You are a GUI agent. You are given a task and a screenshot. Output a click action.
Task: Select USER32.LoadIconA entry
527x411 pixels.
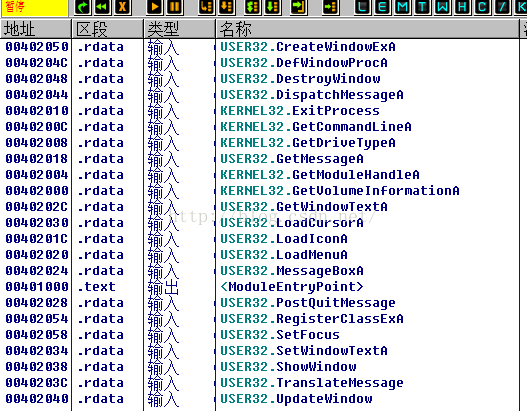(x=284, y=239)
